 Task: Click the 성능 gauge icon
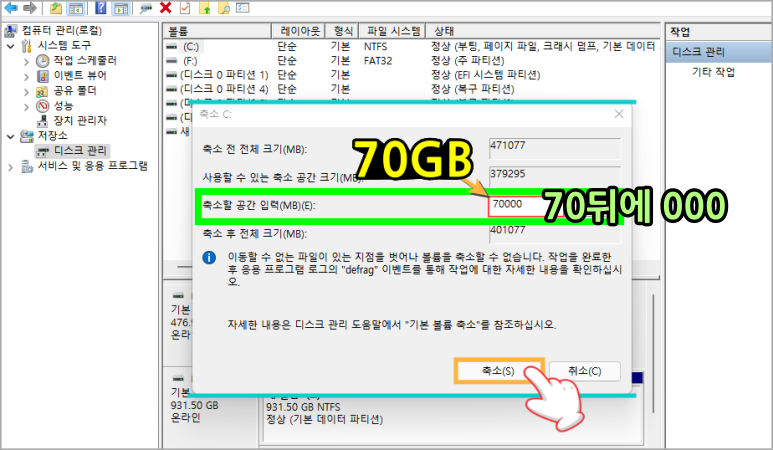(x=43, y=106)
